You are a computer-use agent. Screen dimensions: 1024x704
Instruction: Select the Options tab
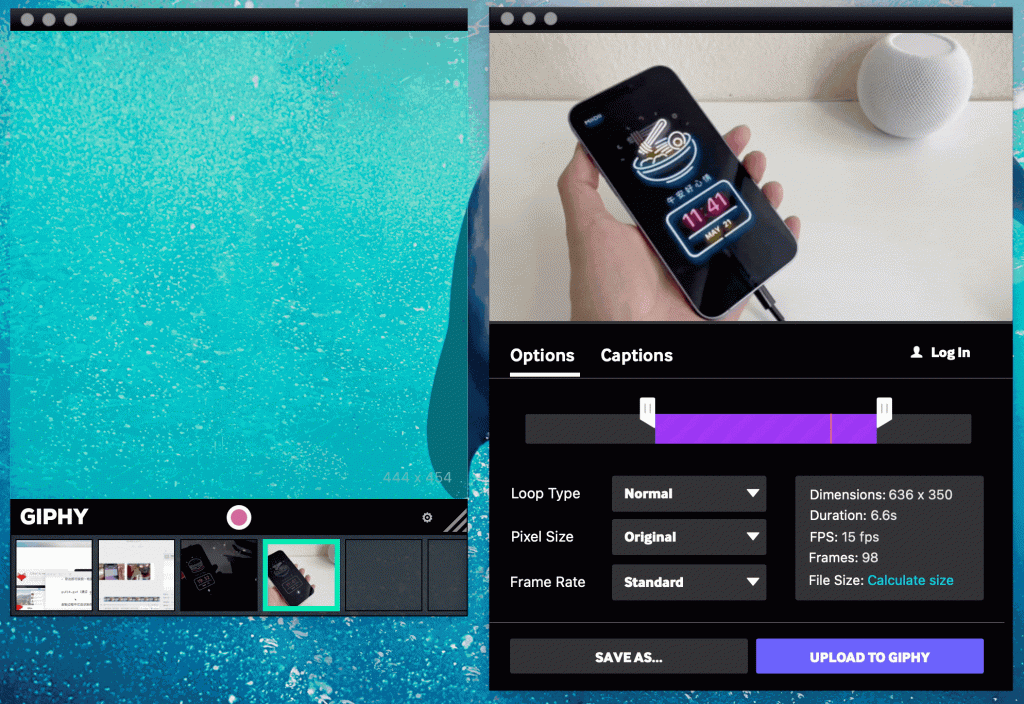coord(542,355)
